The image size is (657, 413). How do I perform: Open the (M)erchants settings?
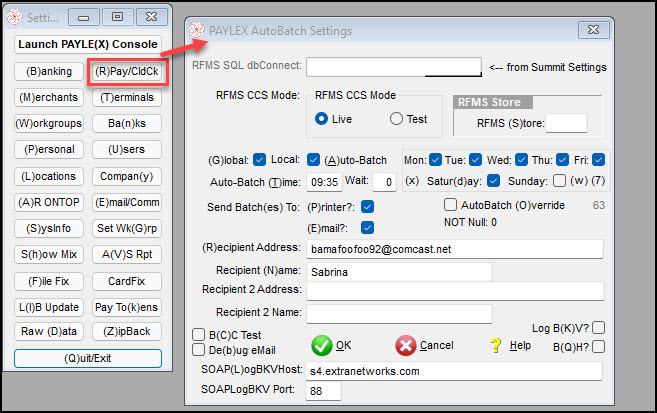coord(47,97)
